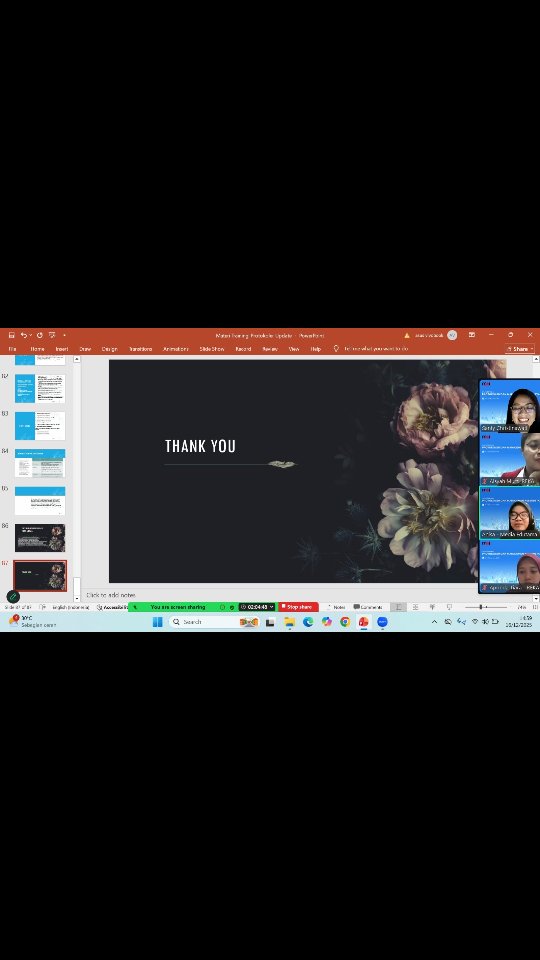Click the taskbar Search box
540x960 pixels.
pyautogui.click(x=214, y=622)
